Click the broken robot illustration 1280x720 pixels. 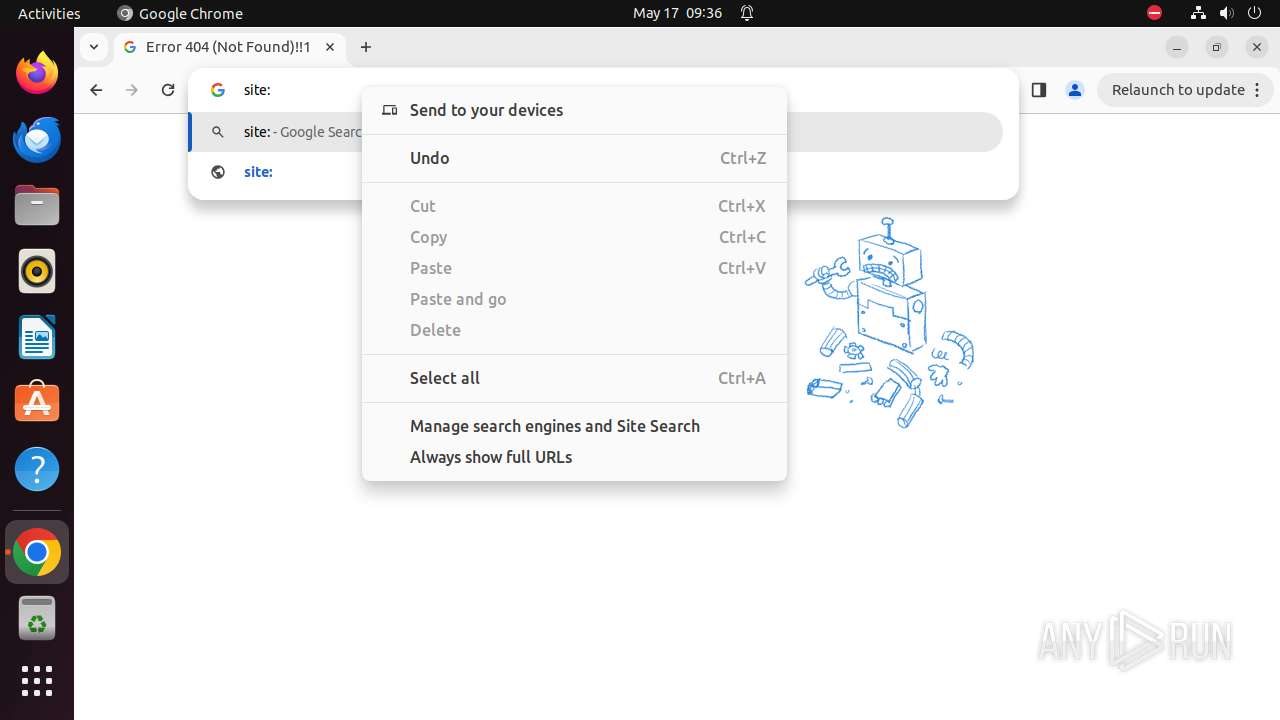889,322
